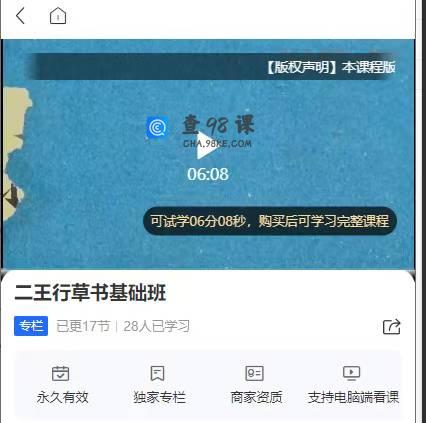This screenshot has width=426, height=423.
Task: Click the 版权声明 scrolling notice banner
Action: click(x=212, y=67)
